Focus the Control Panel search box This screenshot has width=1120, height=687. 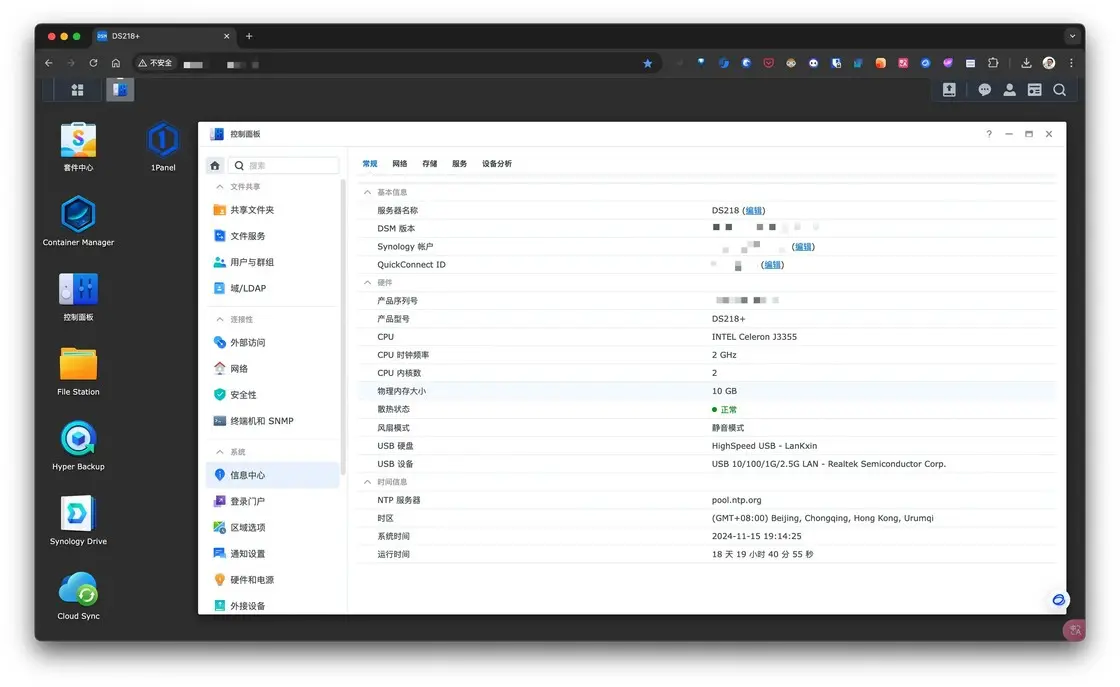[284, 166]
